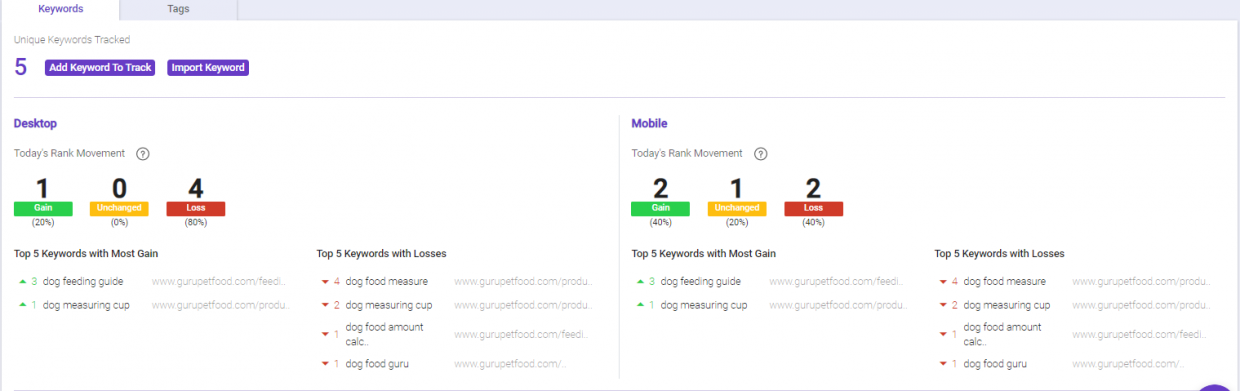This screenshot has height=391, width=1240.
Task: Open Mobile loss keyword 'dog measuring cup'
Action: tap(1007, 305)
